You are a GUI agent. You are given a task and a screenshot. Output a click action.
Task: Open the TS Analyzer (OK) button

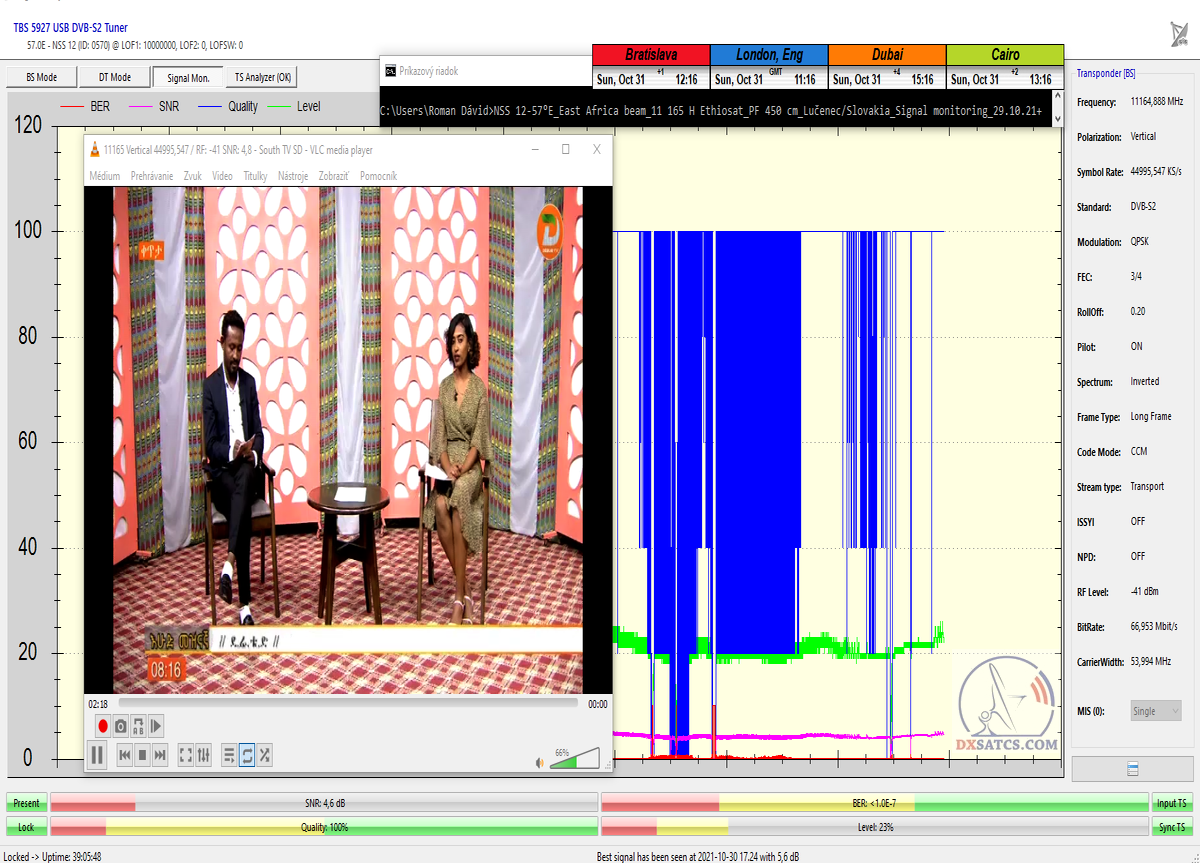(263, 77)
